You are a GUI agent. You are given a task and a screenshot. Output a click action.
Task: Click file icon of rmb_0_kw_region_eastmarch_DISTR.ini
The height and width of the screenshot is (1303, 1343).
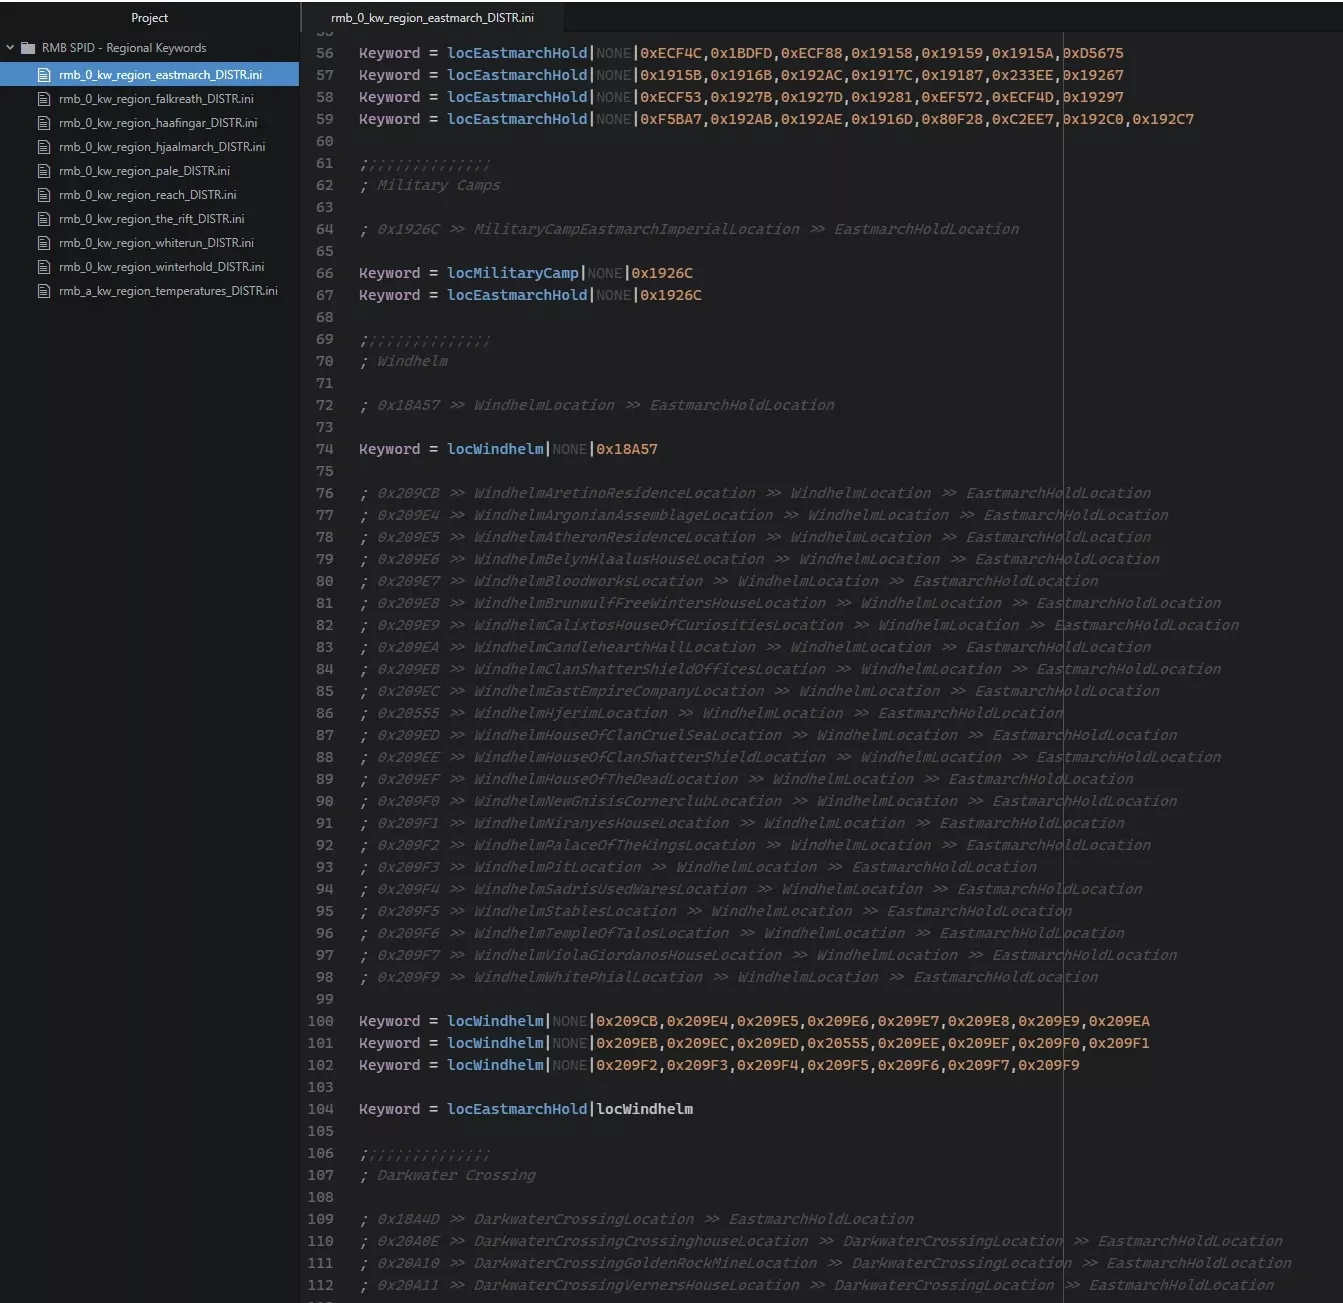[x=43, y=75]
